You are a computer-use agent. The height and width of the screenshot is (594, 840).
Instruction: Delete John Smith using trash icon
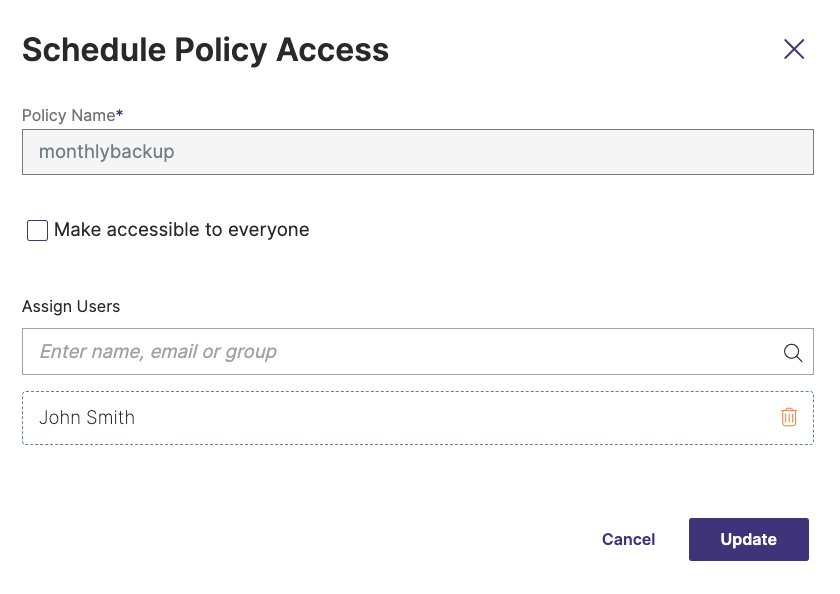point(789,417)
